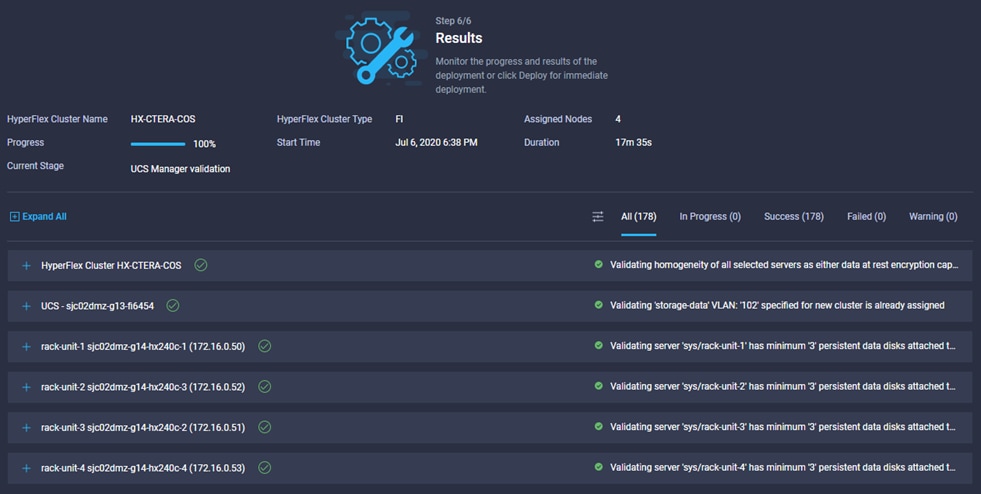Switch to the Success (178) tab

[x=793, y=216]
